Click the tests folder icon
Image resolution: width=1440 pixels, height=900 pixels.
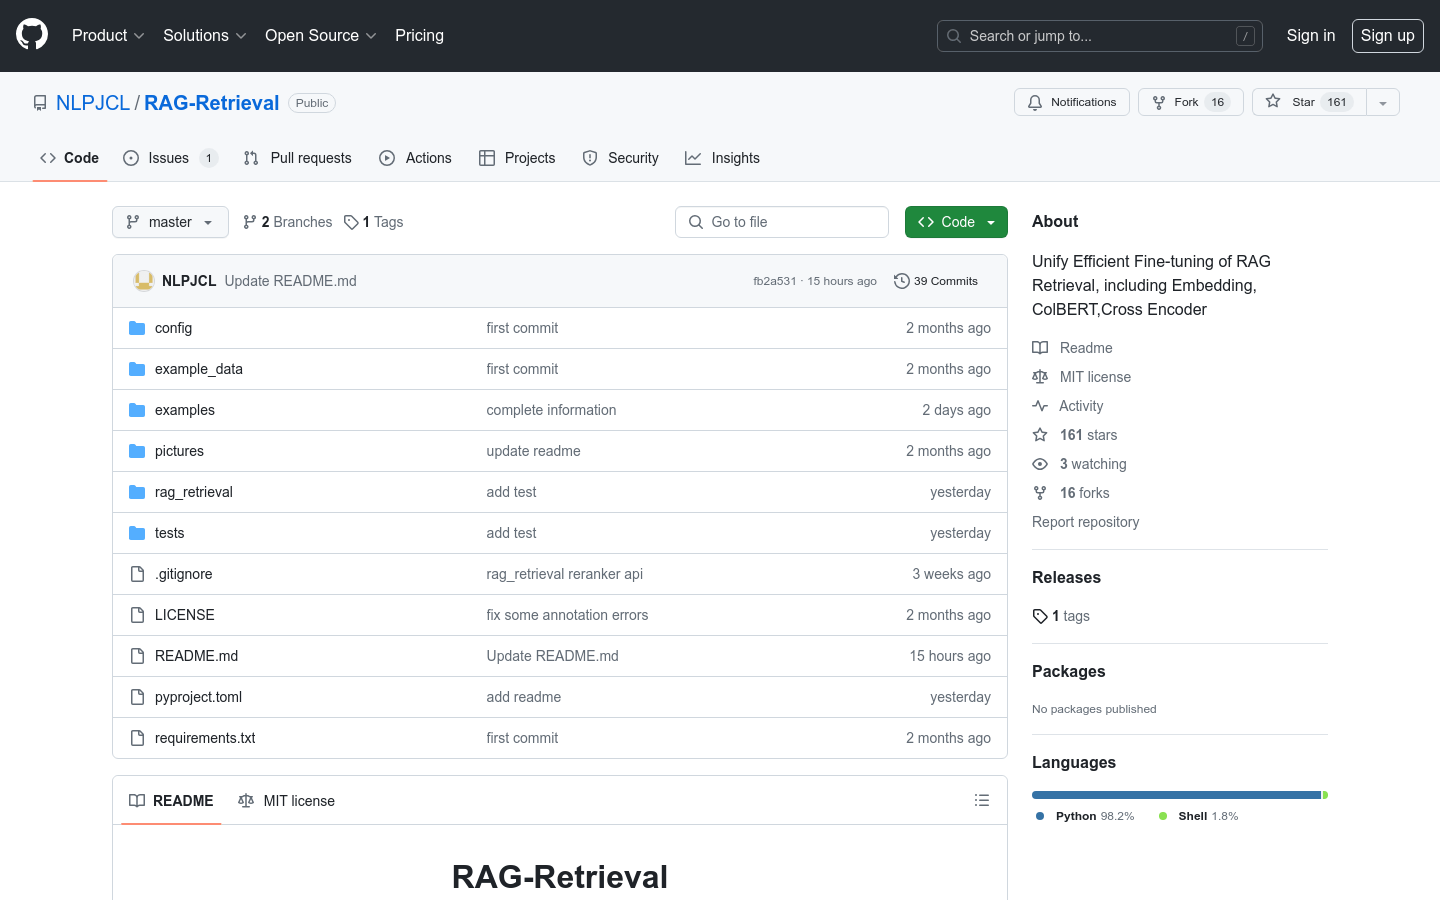coord(137,533)
